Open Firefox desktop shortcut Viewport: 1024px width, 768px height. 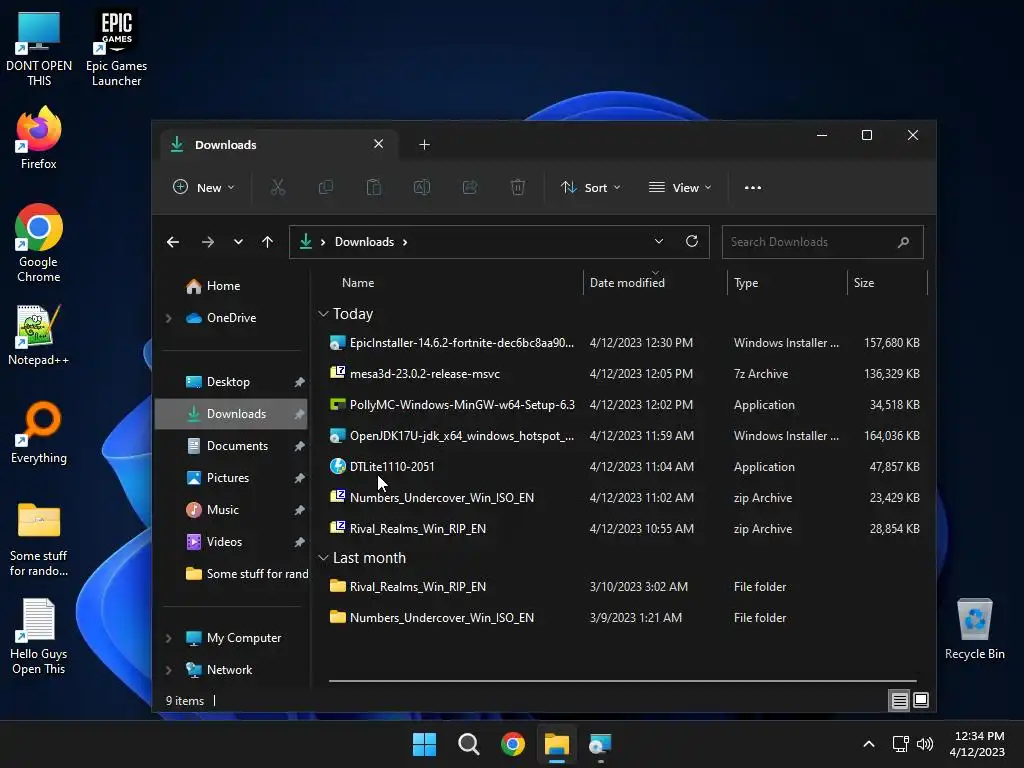39,138
